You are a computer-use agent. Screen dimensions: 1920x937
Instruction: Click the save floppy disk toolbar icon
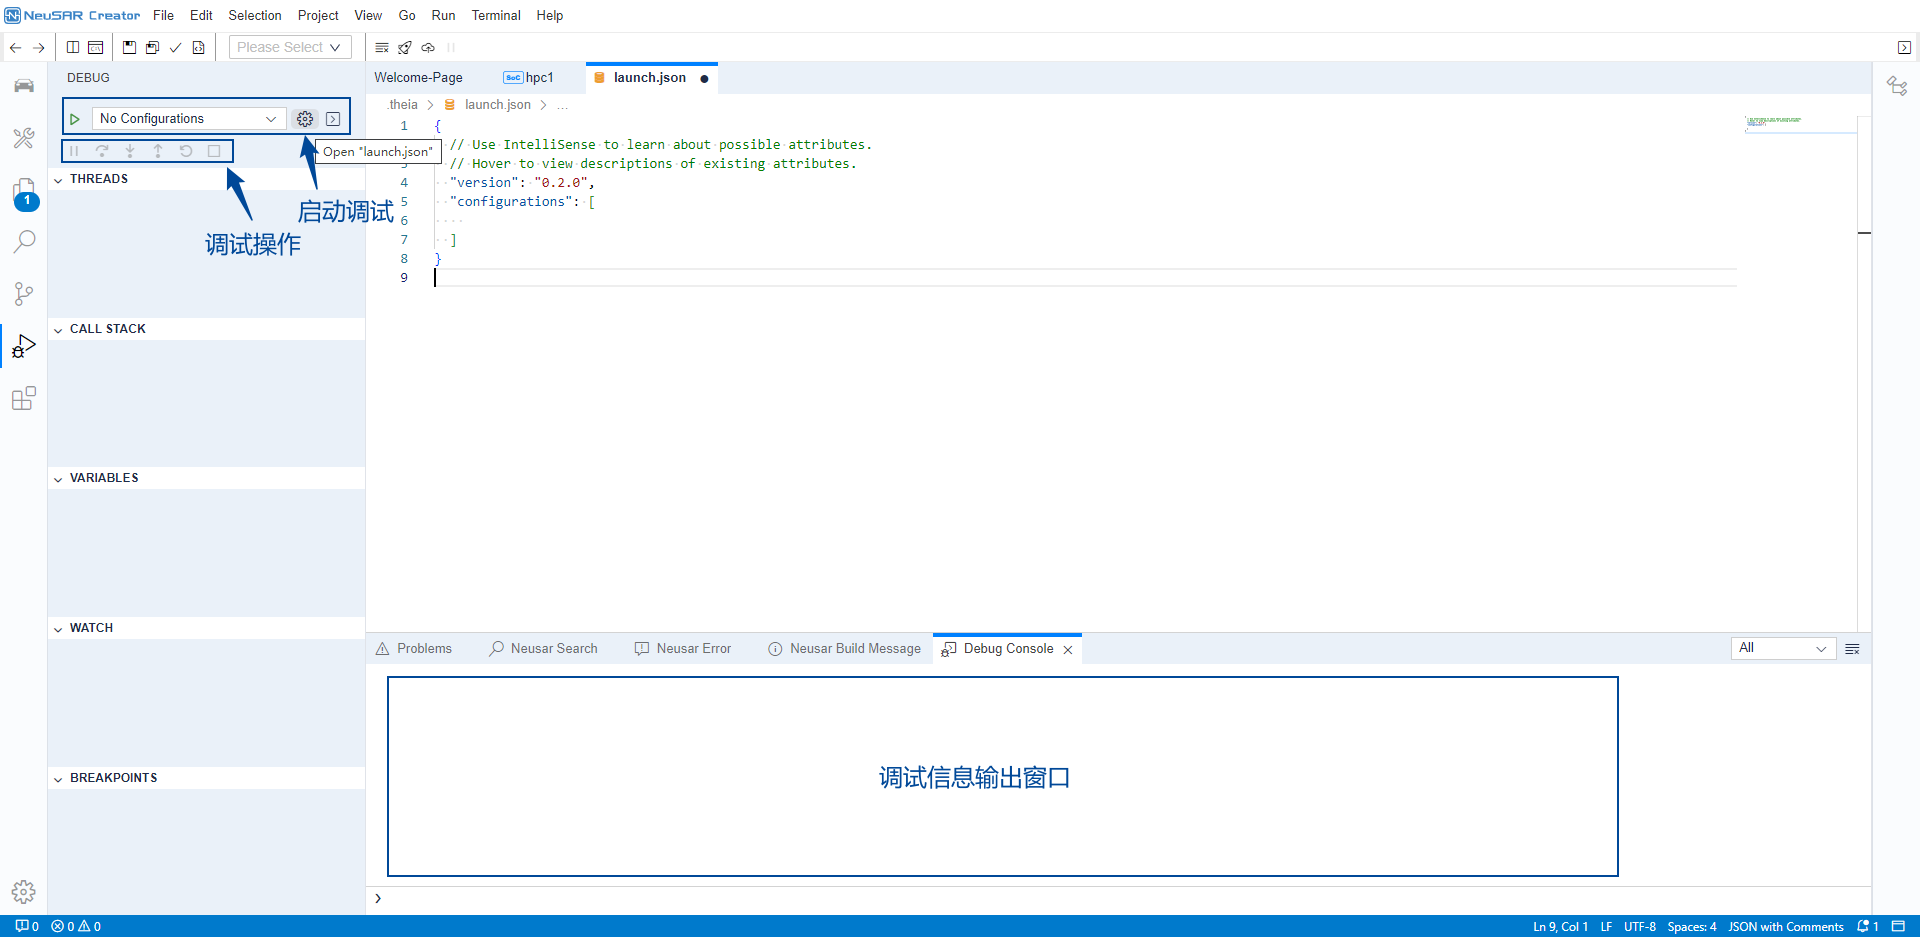coord(130,48)
